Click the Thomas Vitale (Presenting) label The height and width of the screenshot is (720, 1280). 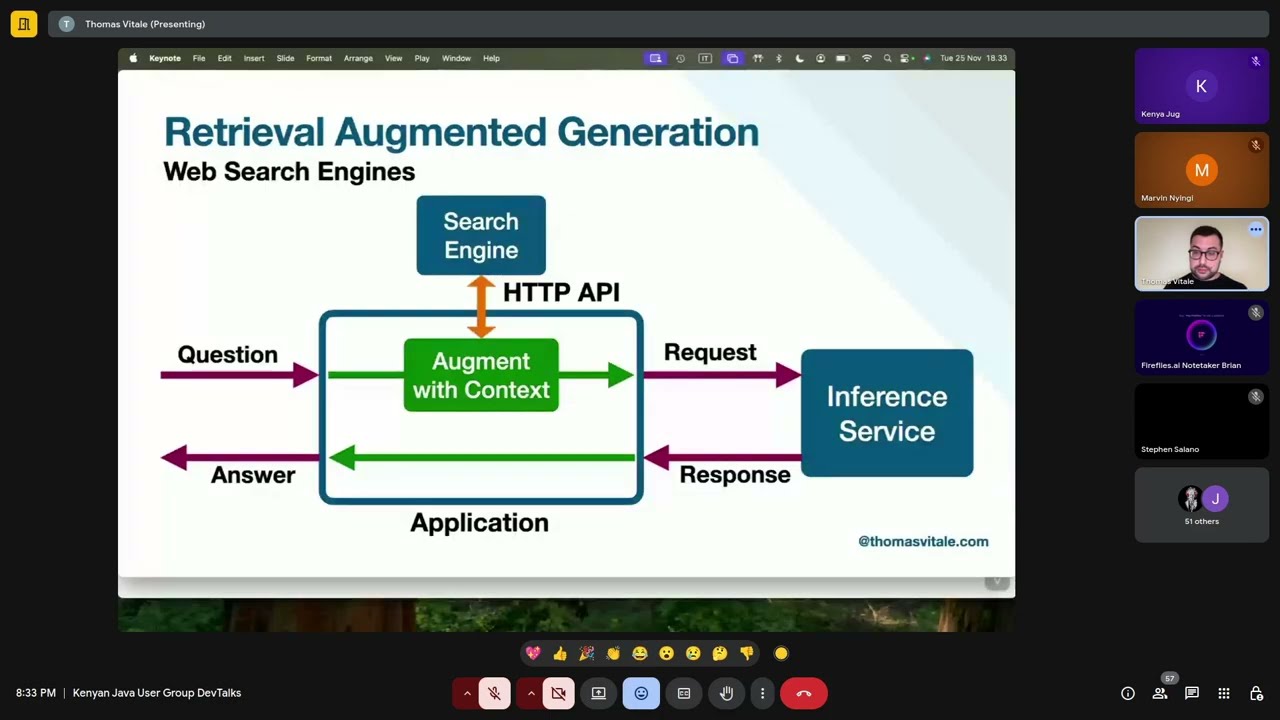pos(145,24)
